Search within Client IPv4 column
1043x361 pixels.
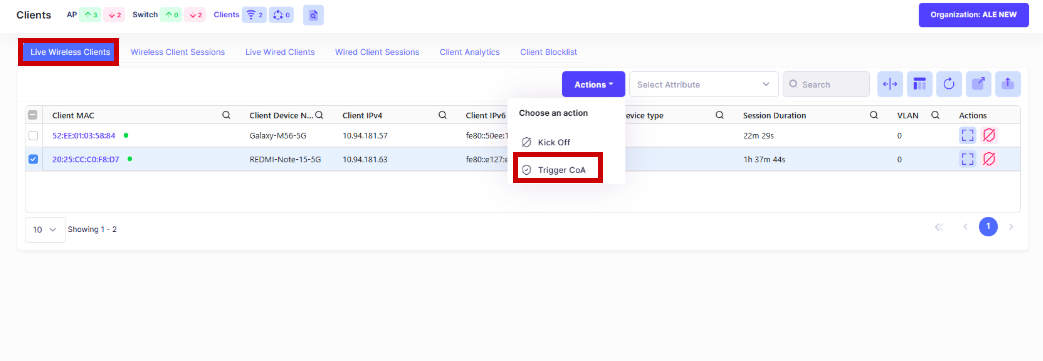coord(442,115)
